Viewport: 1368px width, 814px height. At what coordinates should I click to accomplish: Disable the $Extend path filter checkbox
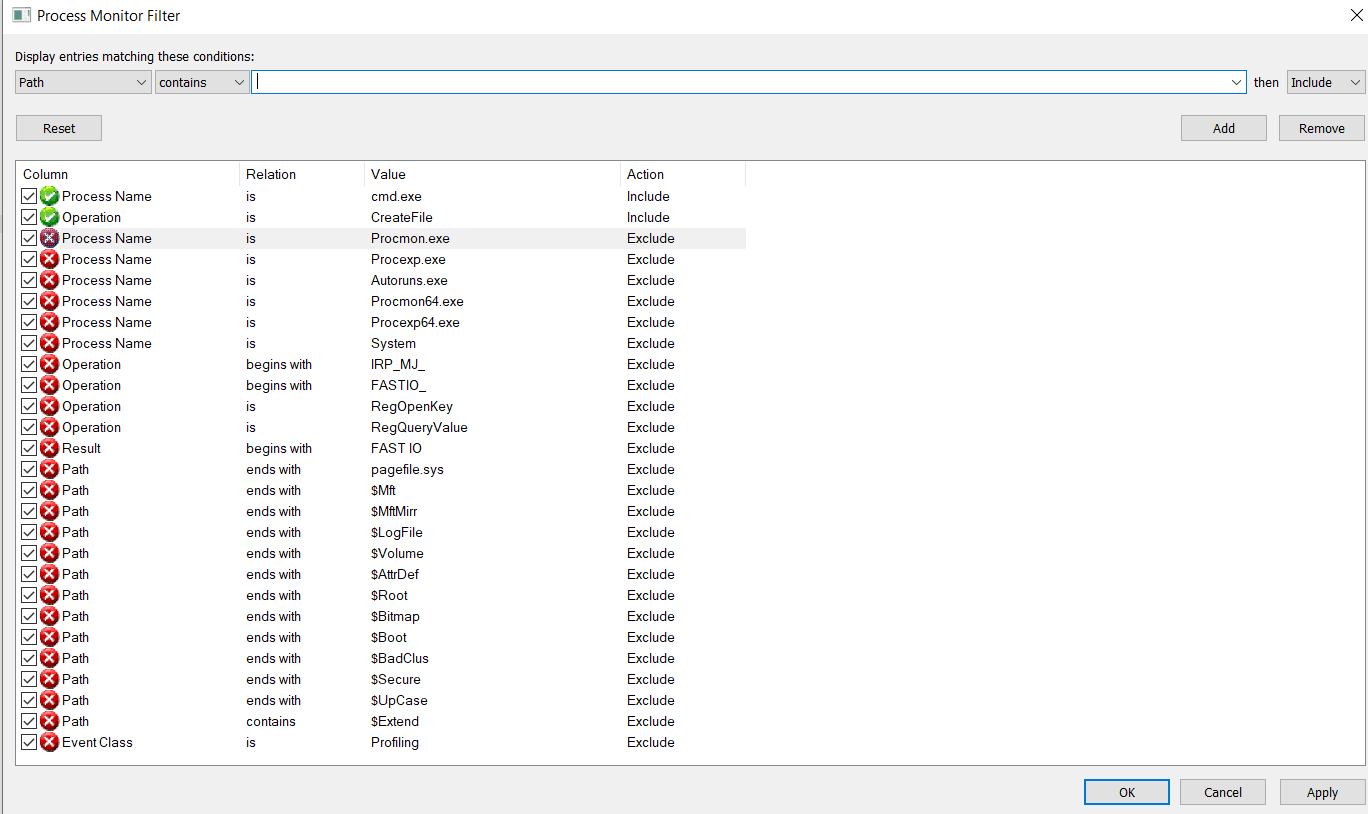tap(29, 721)
